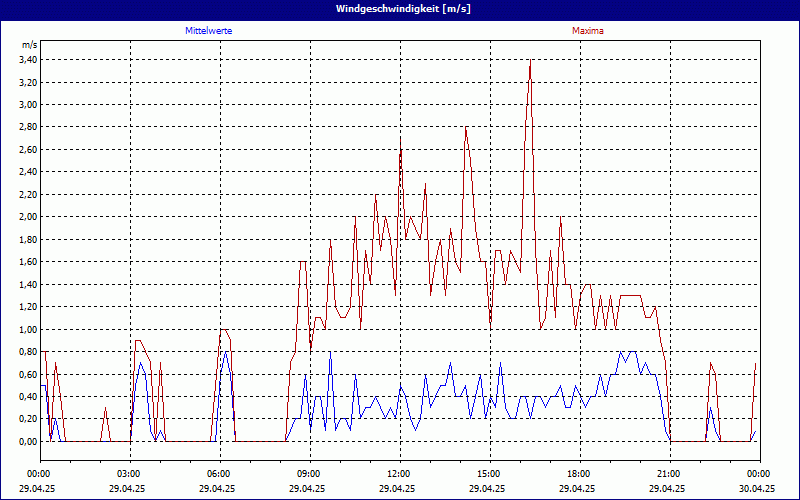Screen dimensions: 800x500
Task: Click the 1,00 y-axis value label
Action: point(28,329)
